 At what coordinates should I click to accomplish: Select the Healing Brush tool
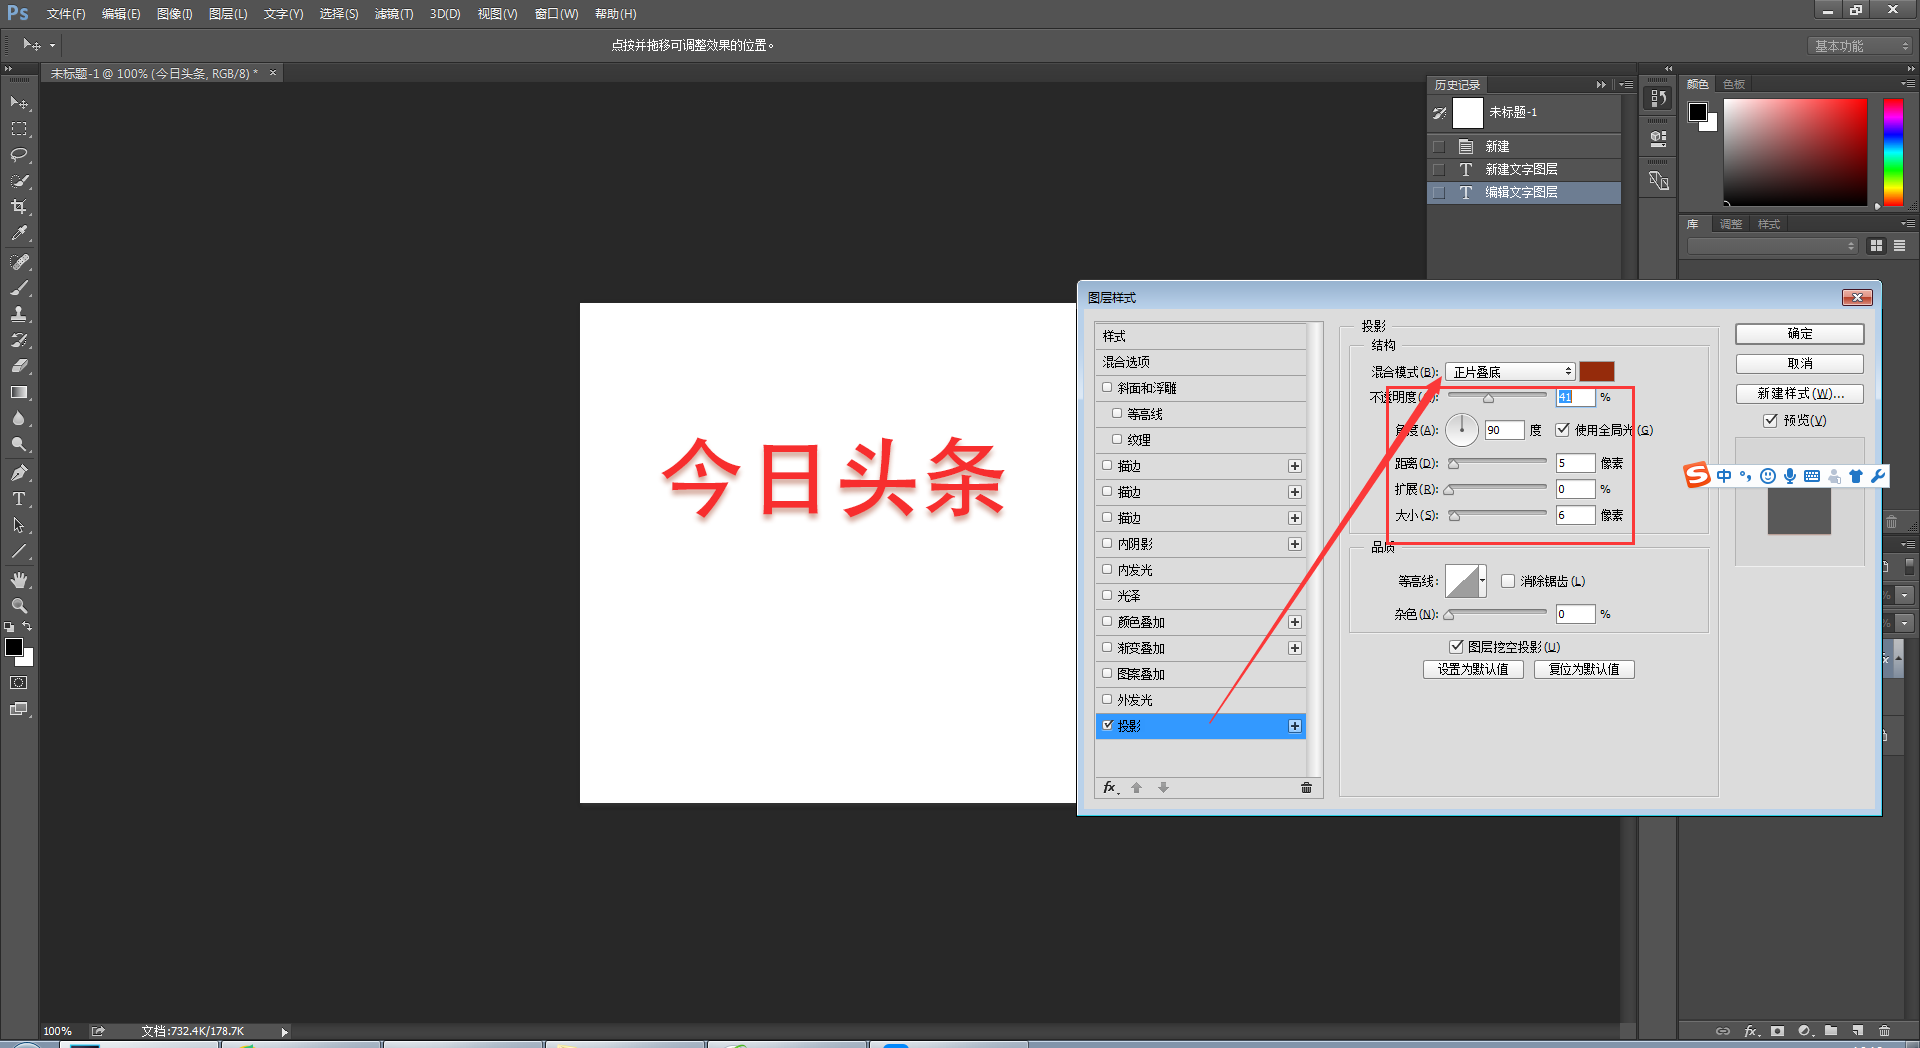tap(19, 262)
